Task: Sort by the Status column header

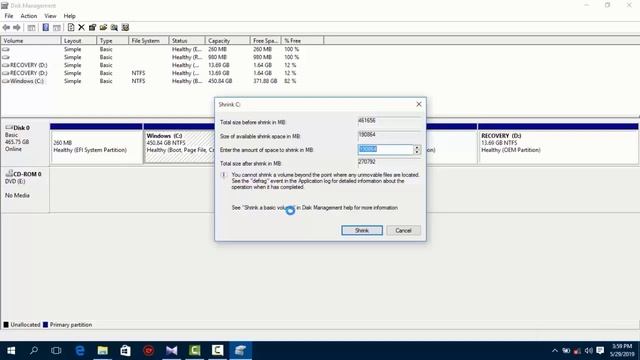Action: pyautogui.click(x=187, y=41)
